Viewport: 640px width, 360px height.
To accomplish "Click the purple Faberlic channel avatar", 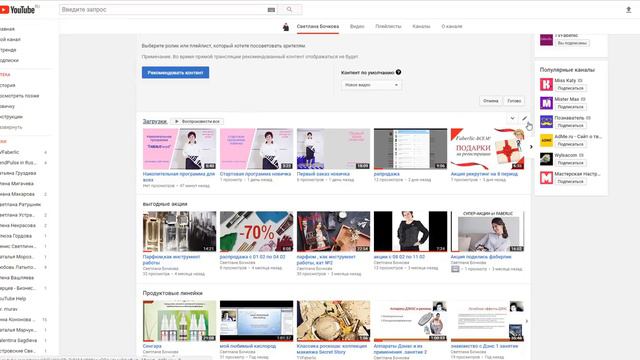I will pos(546,40).
